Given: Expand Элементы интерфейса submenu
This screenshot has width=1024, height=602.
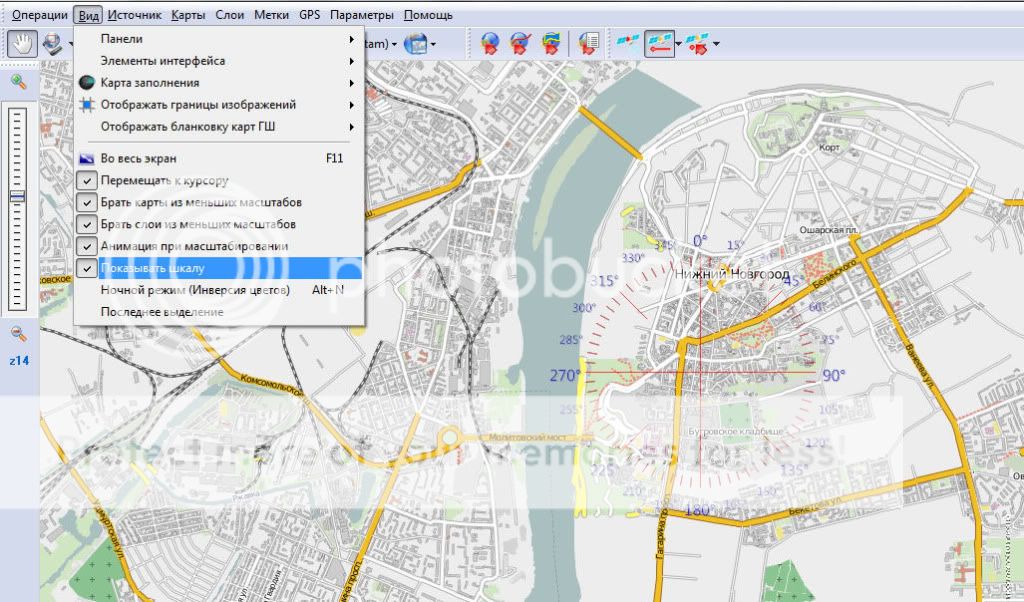Looking at the screenshot, I should pyautogui.click(x=218, y=61).
